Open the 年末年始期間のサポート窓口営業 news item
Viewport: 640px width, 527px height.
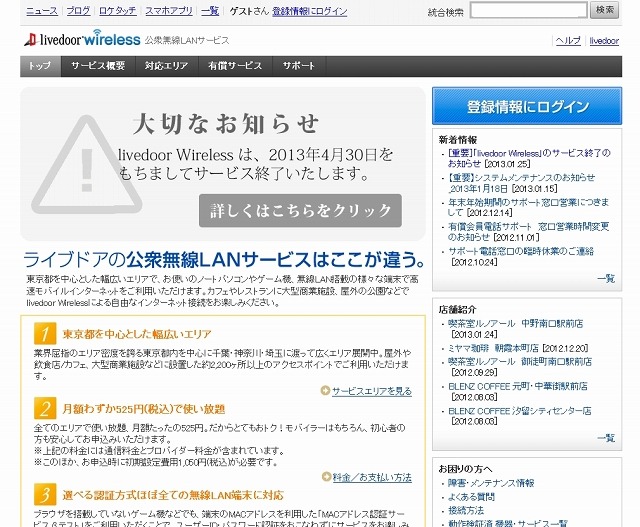pos(528,207)
